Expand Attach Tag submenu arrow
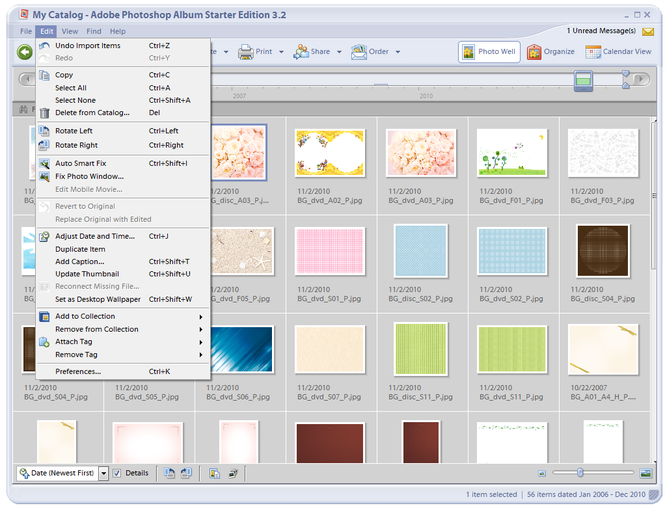 [201, 342]
